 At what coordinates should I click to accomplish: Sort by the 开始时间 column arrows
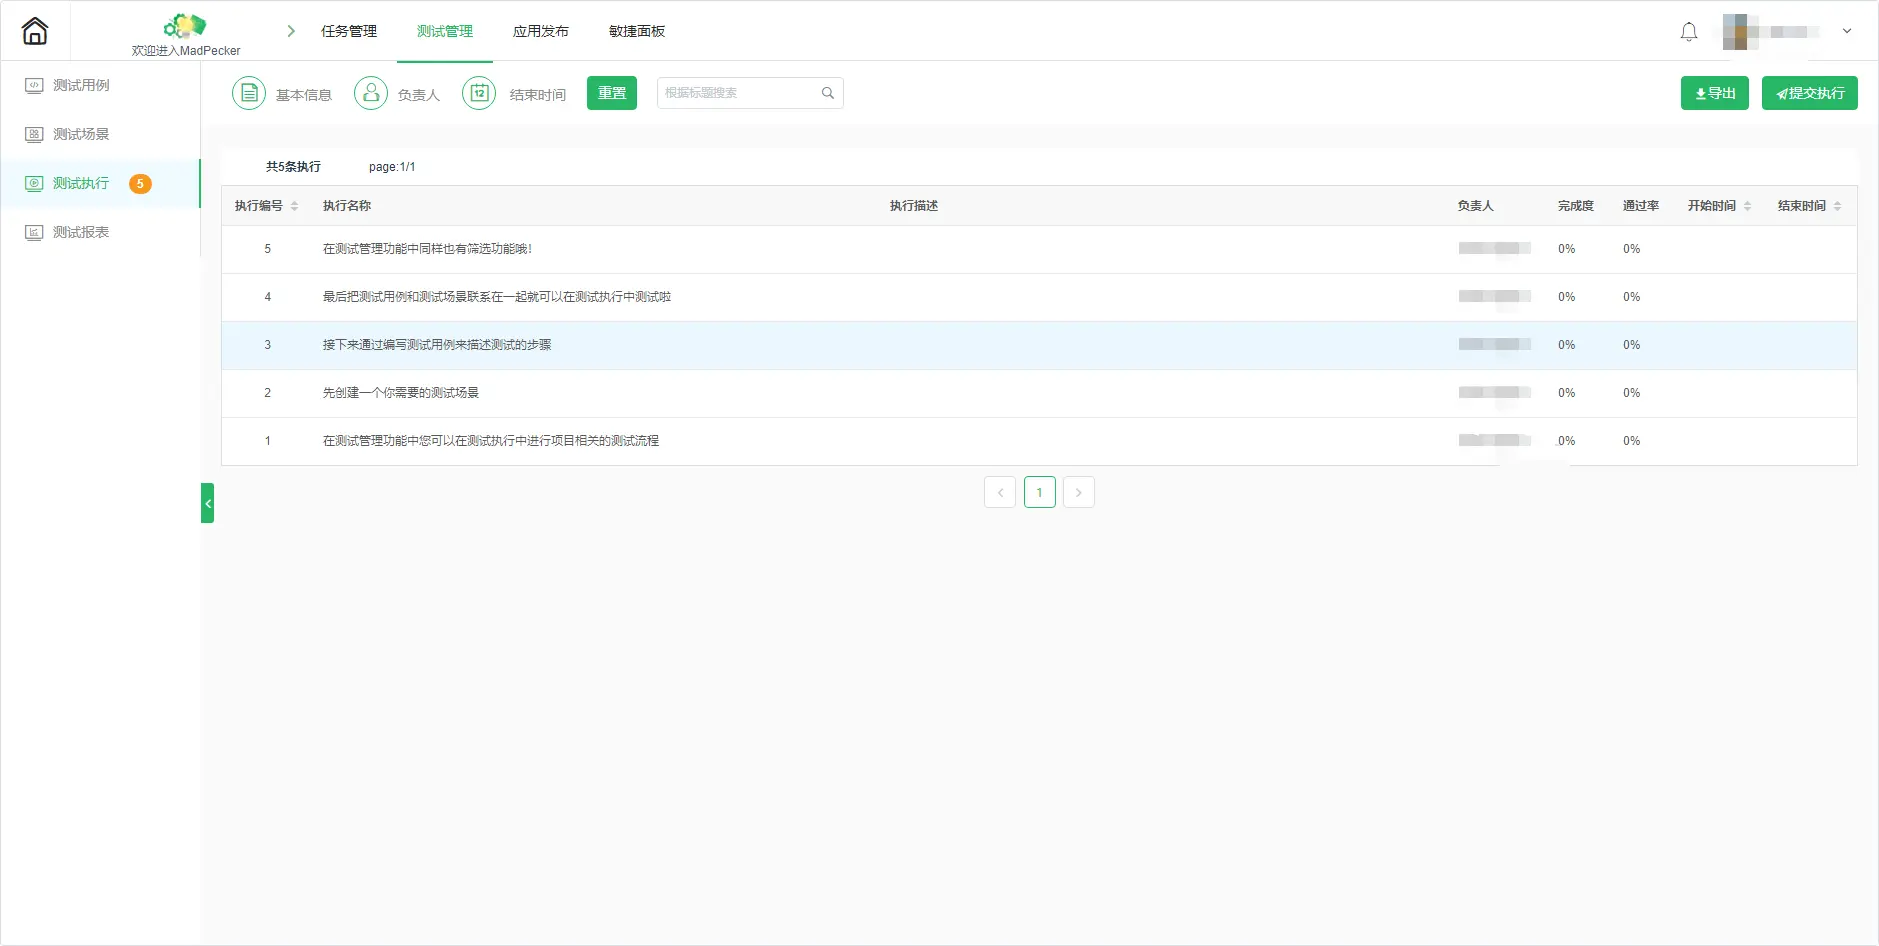pyautogui.click(x=1747, y=206)
